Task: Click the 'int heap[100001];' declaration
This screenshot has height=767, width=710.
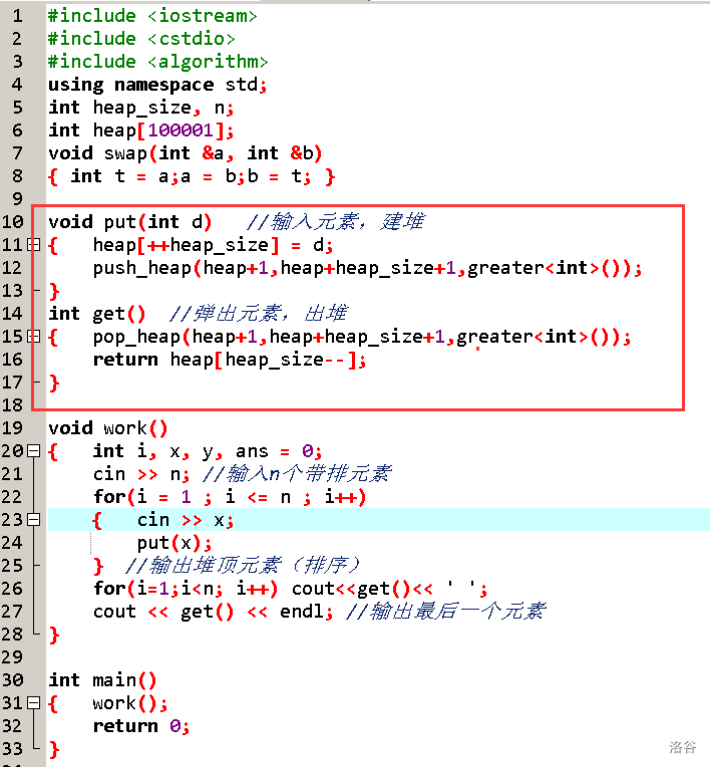Action: (x=141, y=130)
